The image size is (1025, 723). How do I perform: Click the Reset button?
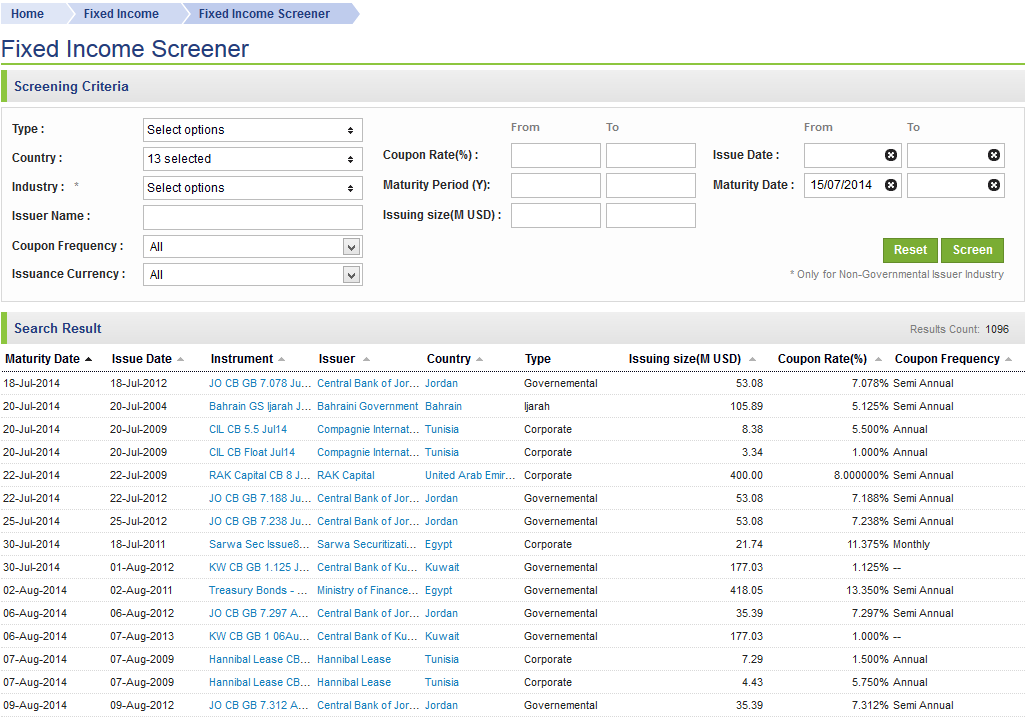[x=910, y=250]
